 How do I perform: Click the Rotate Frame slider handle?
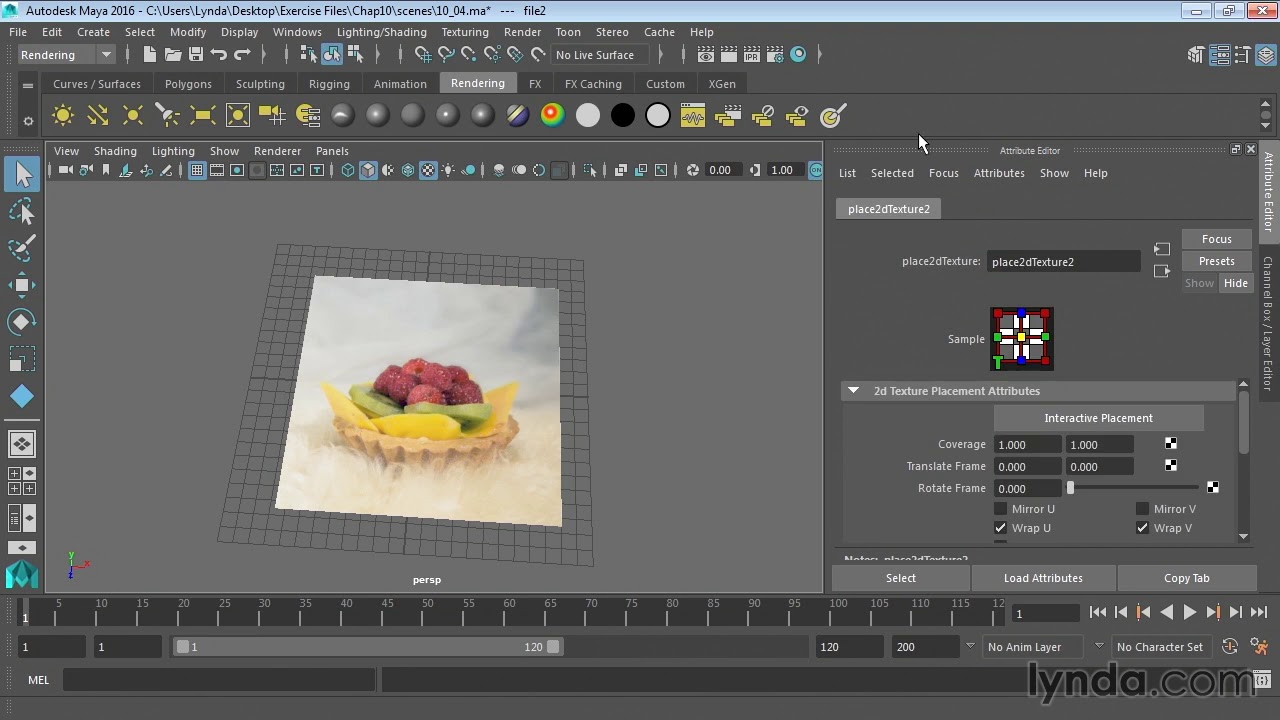(1070, 488)
